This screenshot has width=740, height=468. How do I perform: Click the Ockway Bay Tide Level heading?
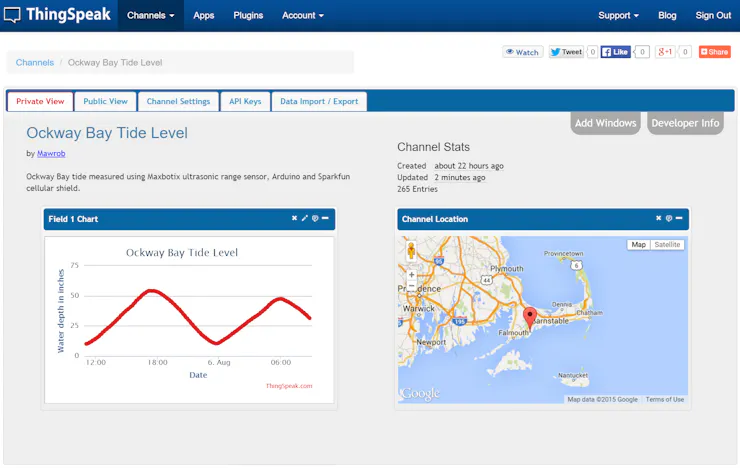[107, 133]
